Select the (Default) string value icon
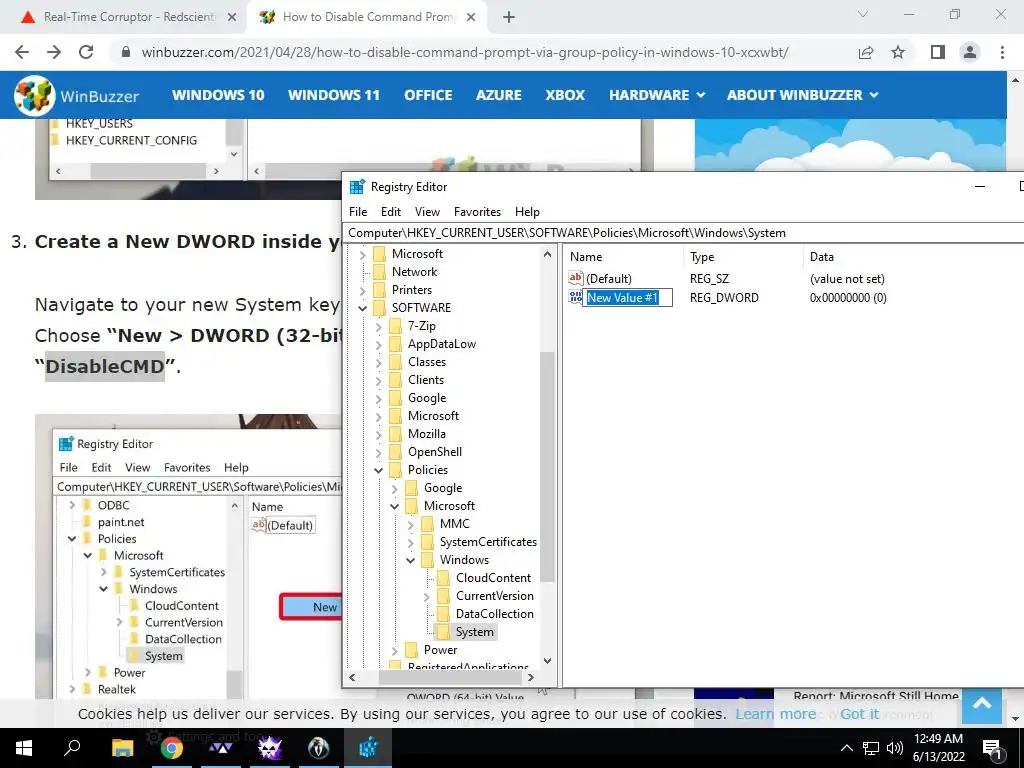The image size is (1024, 768). coord(575,278)
